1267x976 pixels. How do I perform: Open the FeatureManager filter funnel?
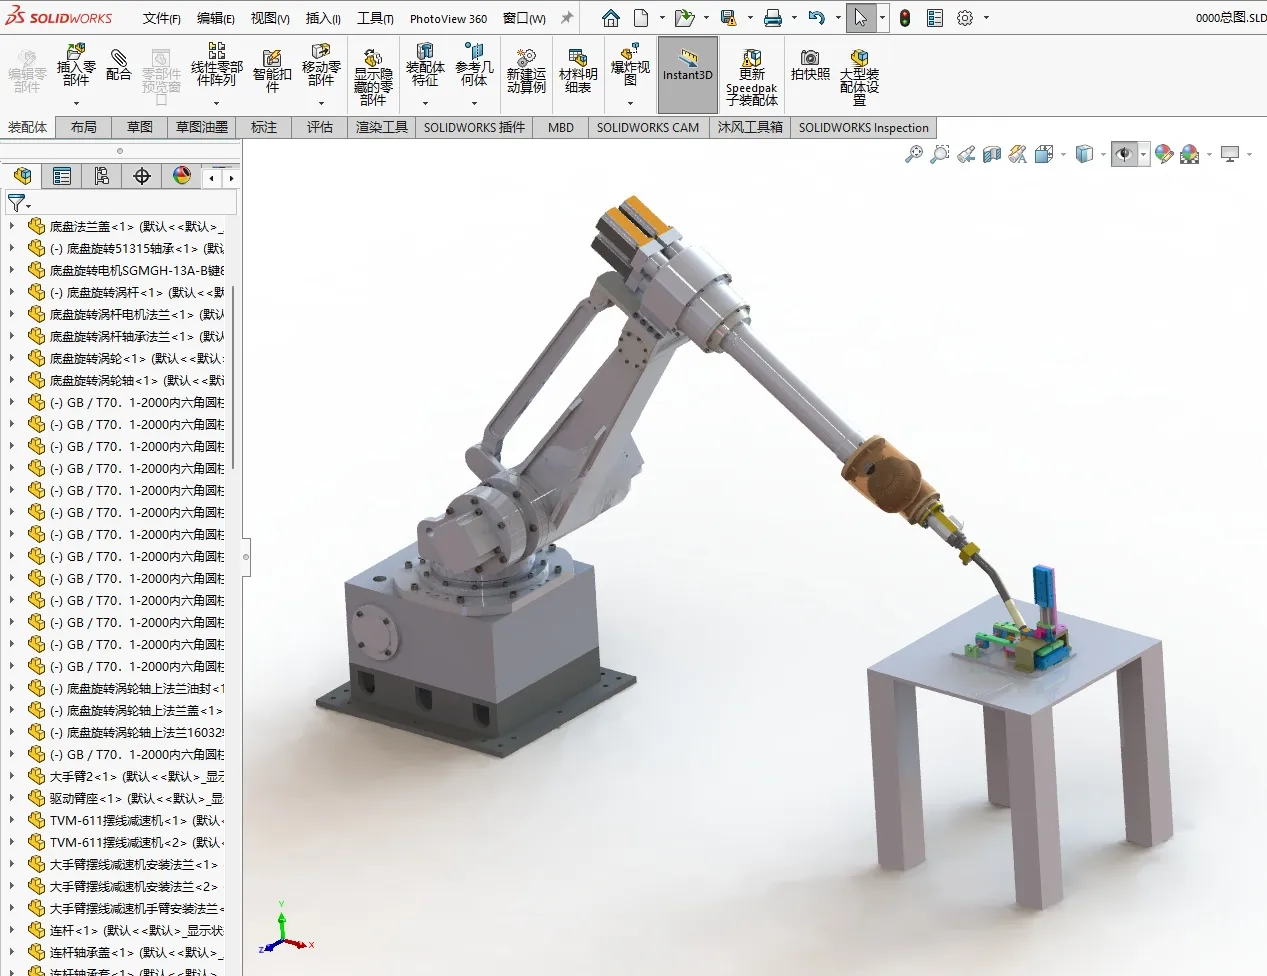pos(16,203)
